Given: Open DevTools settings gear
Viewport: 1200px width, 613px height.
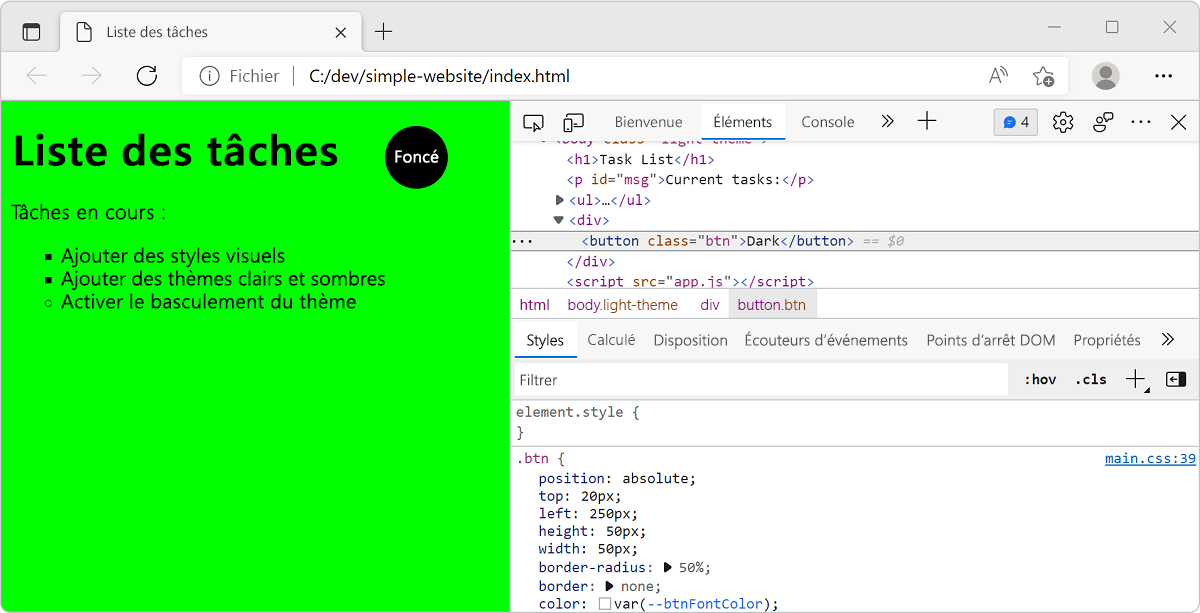Looking at the screenshot, I should point(1063,122).
